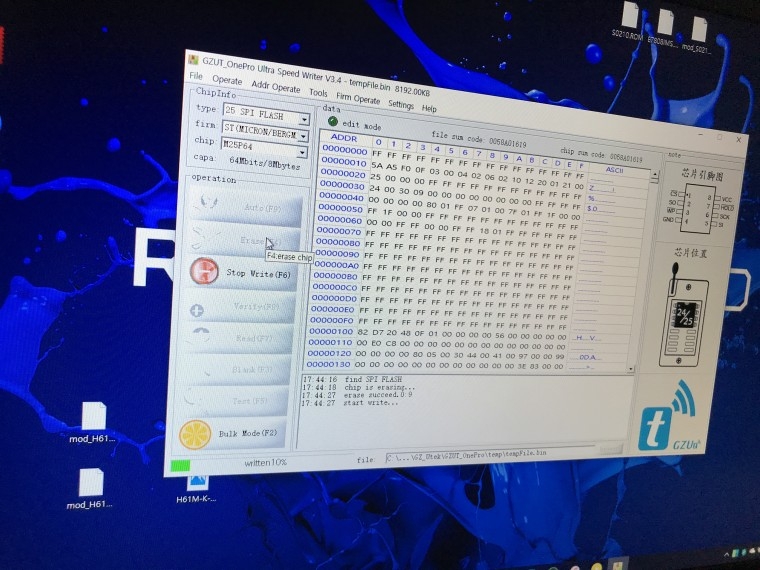Select address row 00000010
This screenshot has height=570, width=760.
[x=344, y=161]
